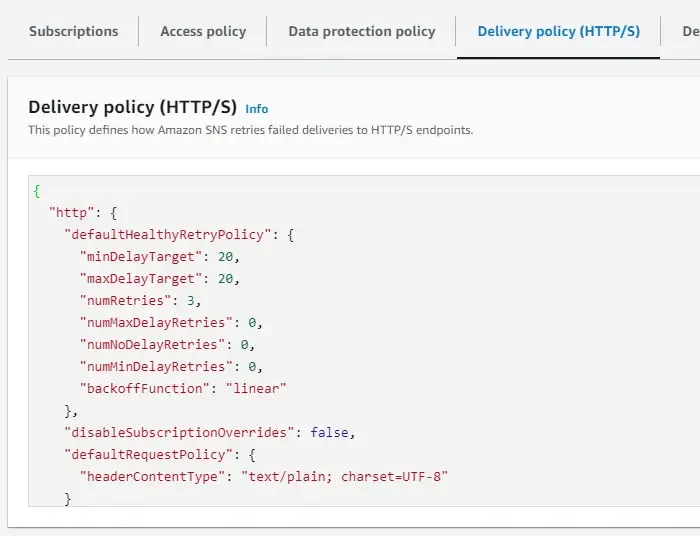Click the policy description text about retries

click(250, 130)
